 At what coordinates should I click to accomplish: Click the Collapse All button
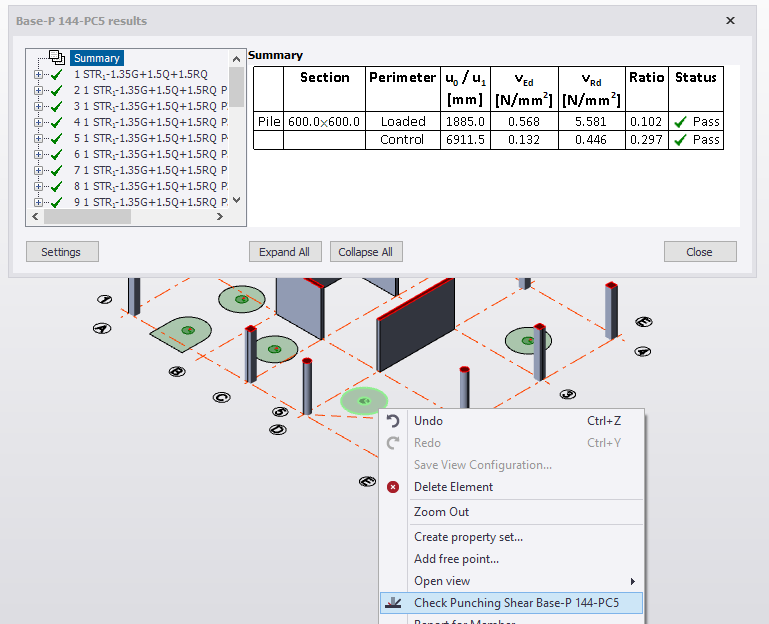(366, 252)
